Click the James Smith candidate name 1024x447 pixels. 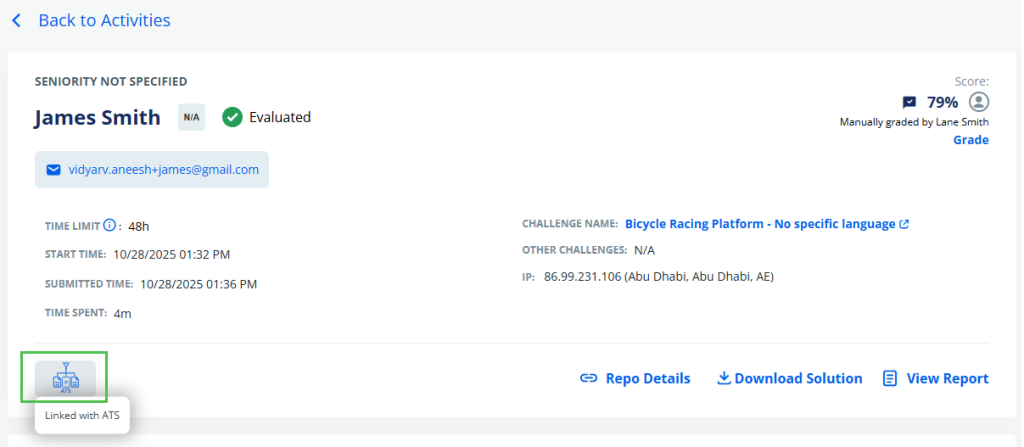pos(97,117)
